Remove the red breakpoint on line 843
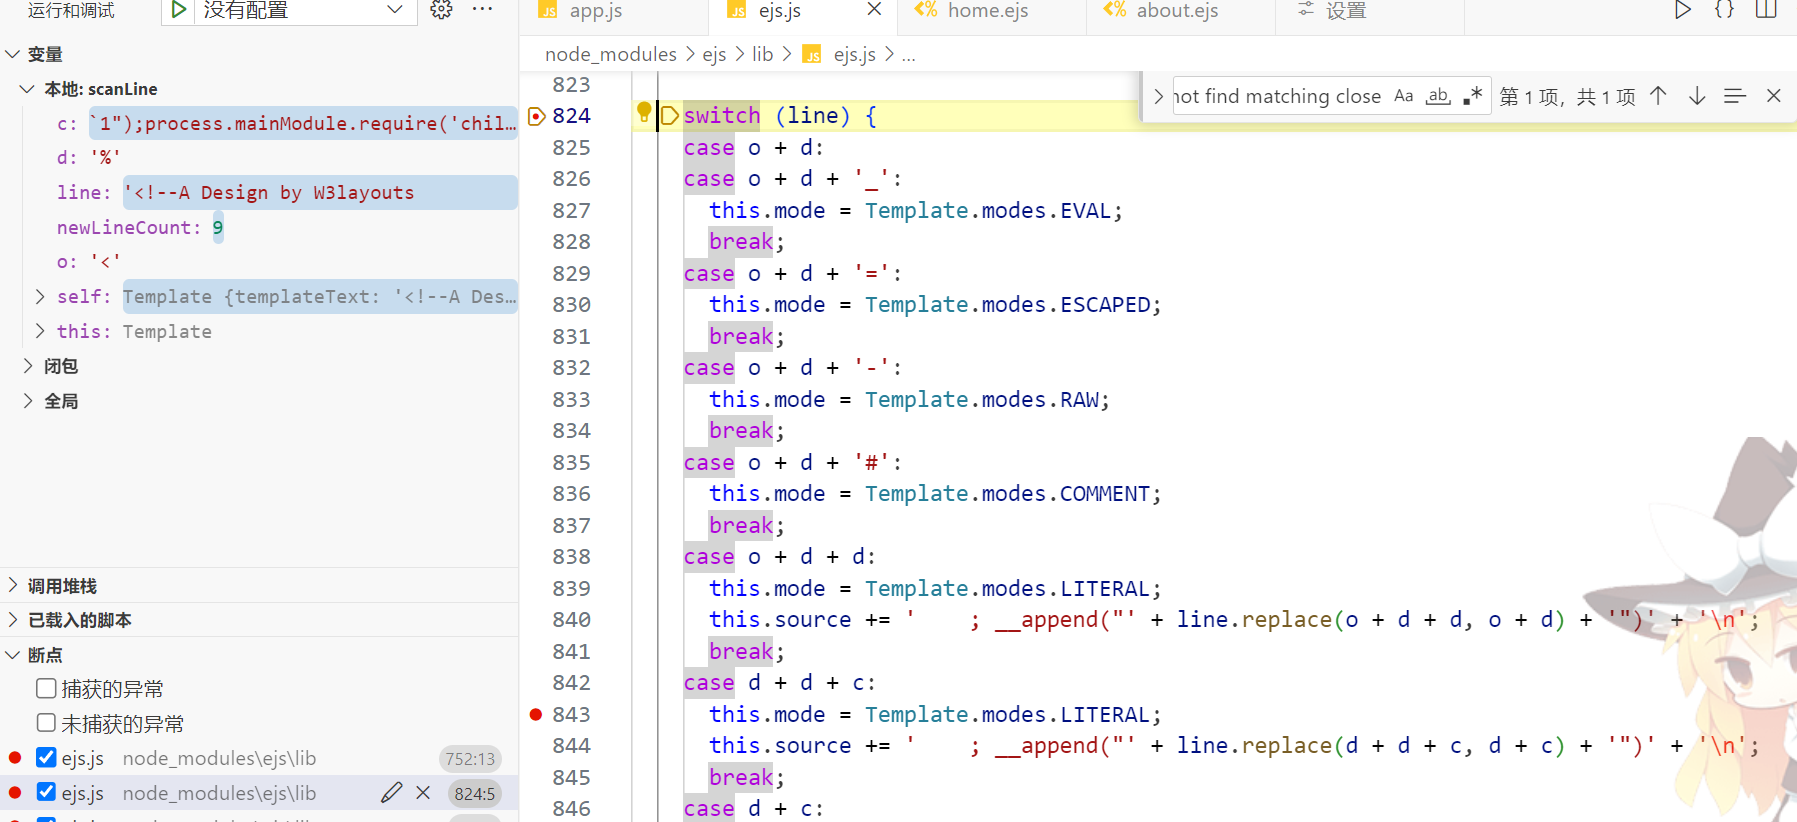Viewport: 1797px width, 822px height. (536, 714)
